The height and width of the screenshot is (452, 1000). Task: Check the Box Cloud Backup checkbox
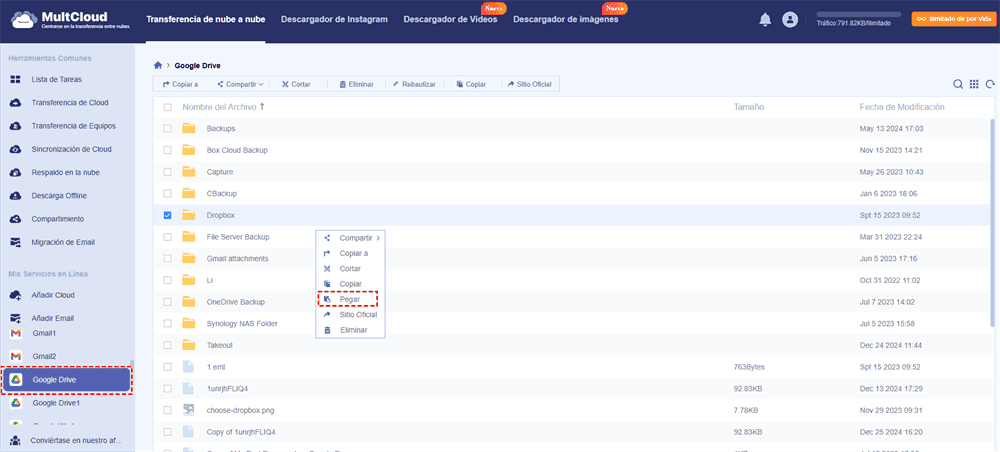pos(167,150)
